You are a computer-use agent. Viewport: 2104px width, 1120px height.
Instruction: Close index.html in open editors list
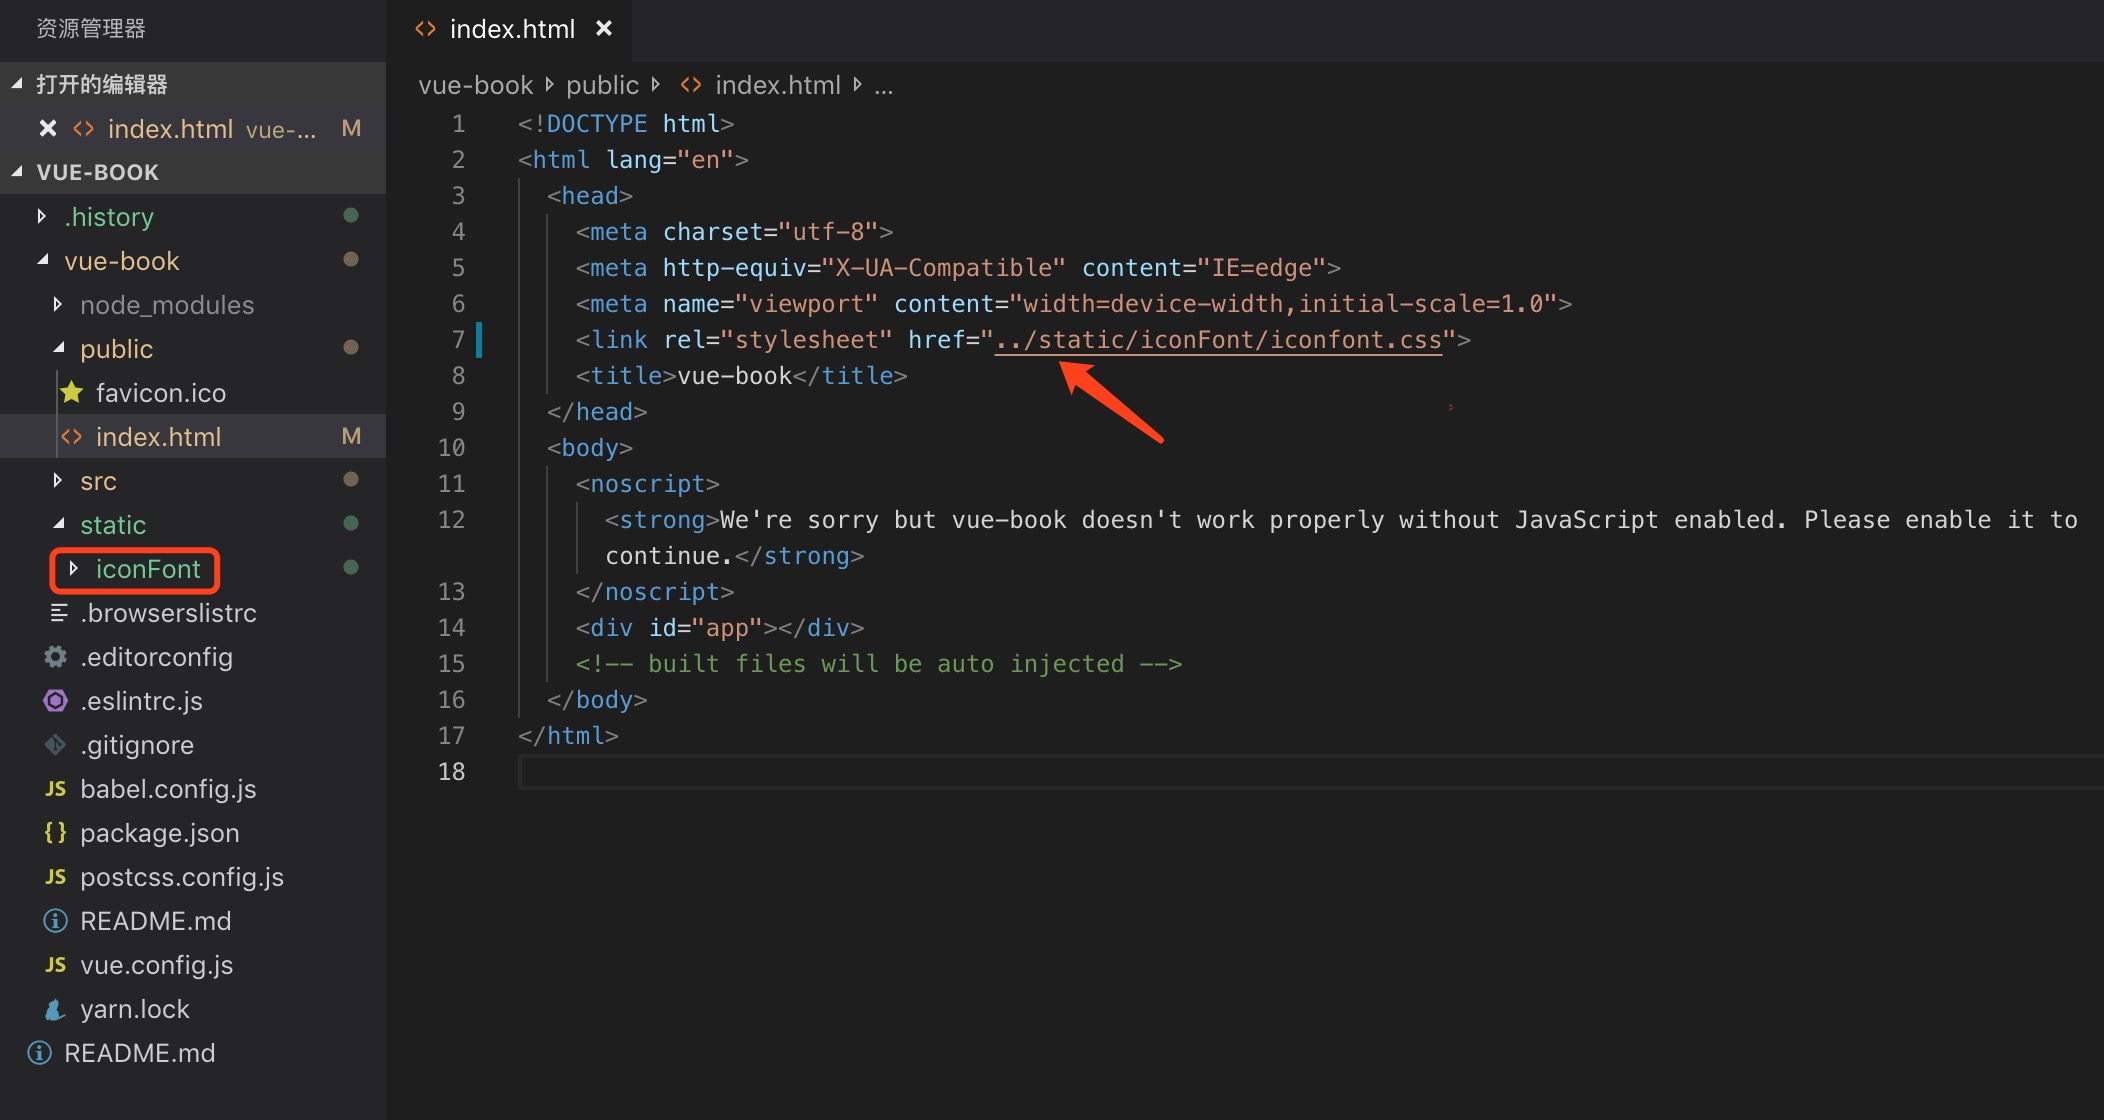click(47, 129)
